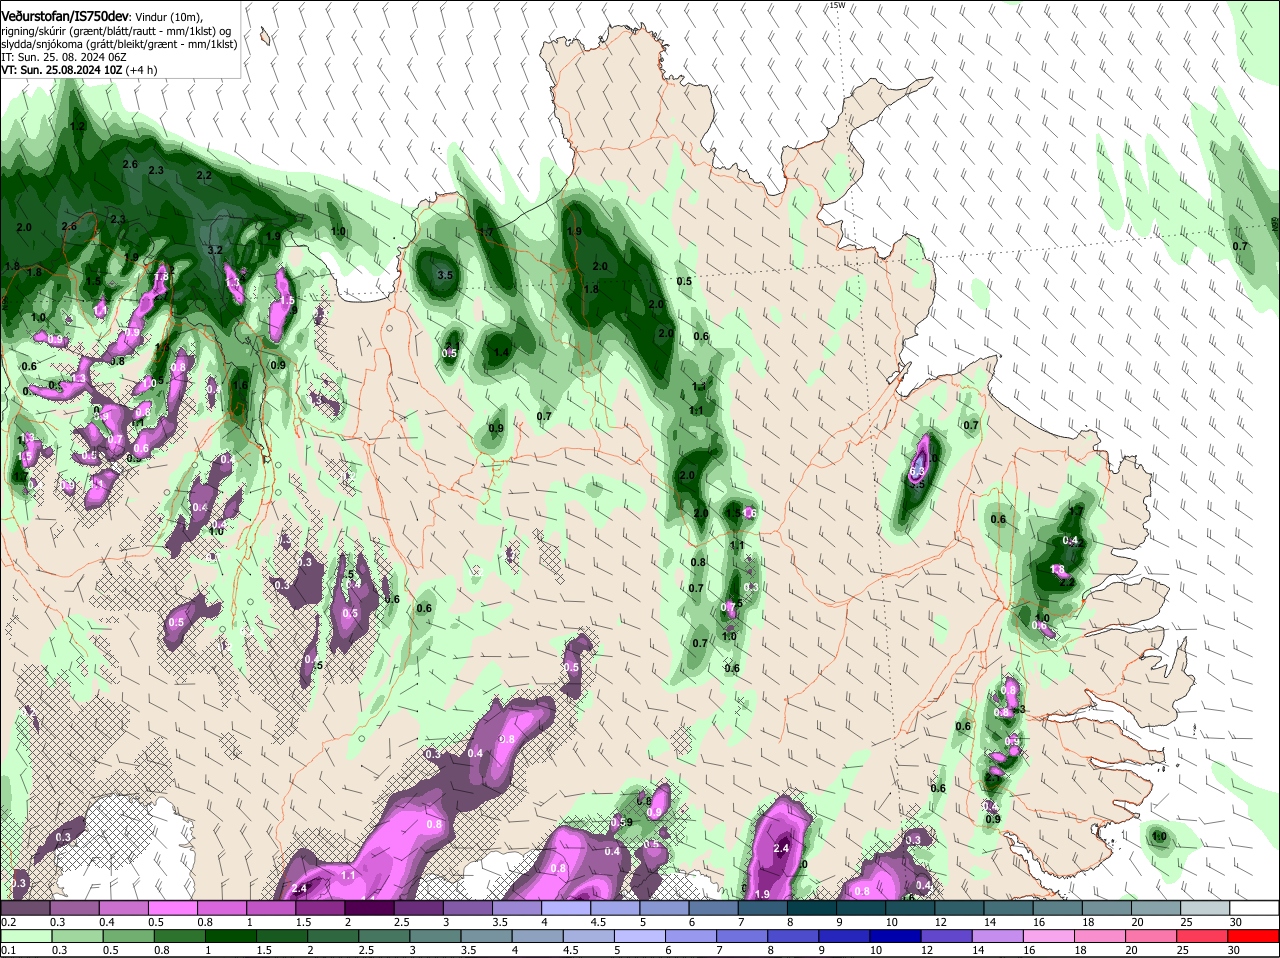
Task: Click the small island near the legend box
Action: tap(265, 38)
